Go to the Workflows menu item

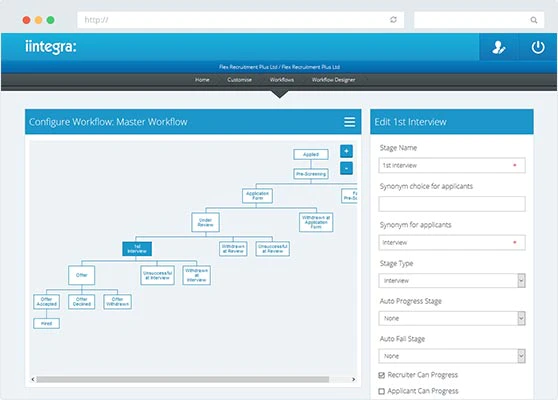pyautogui.click(x=282, y=80)
